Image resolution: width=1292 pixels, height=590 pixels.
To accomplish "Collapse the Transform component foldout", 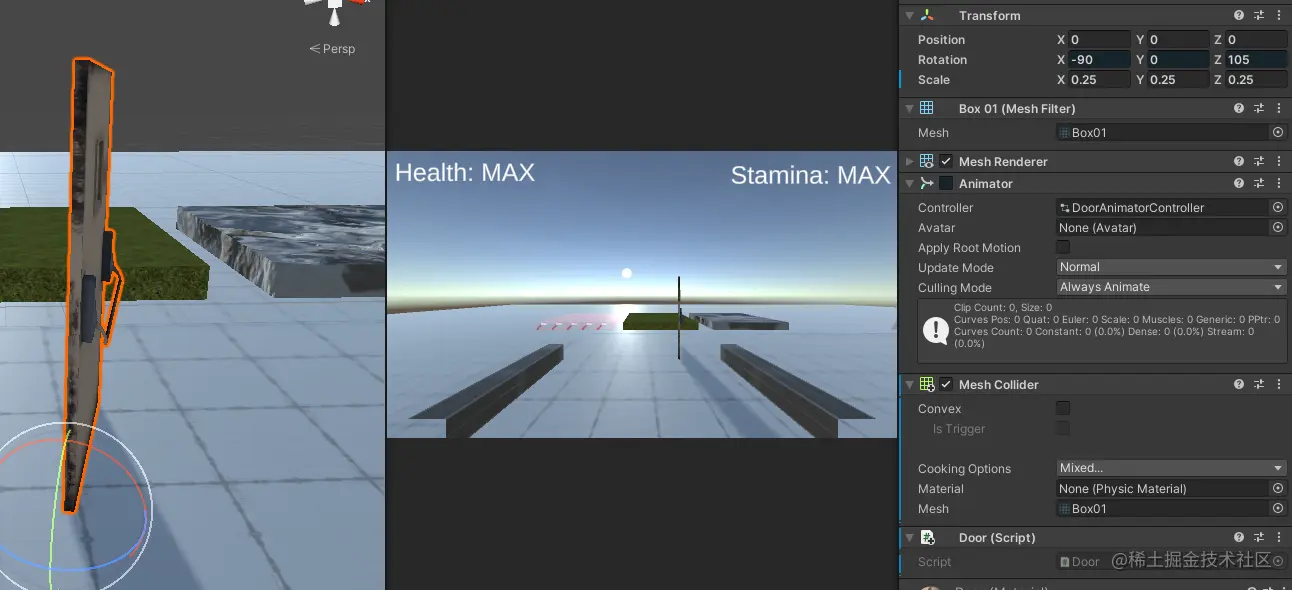I will click(909, 15).
